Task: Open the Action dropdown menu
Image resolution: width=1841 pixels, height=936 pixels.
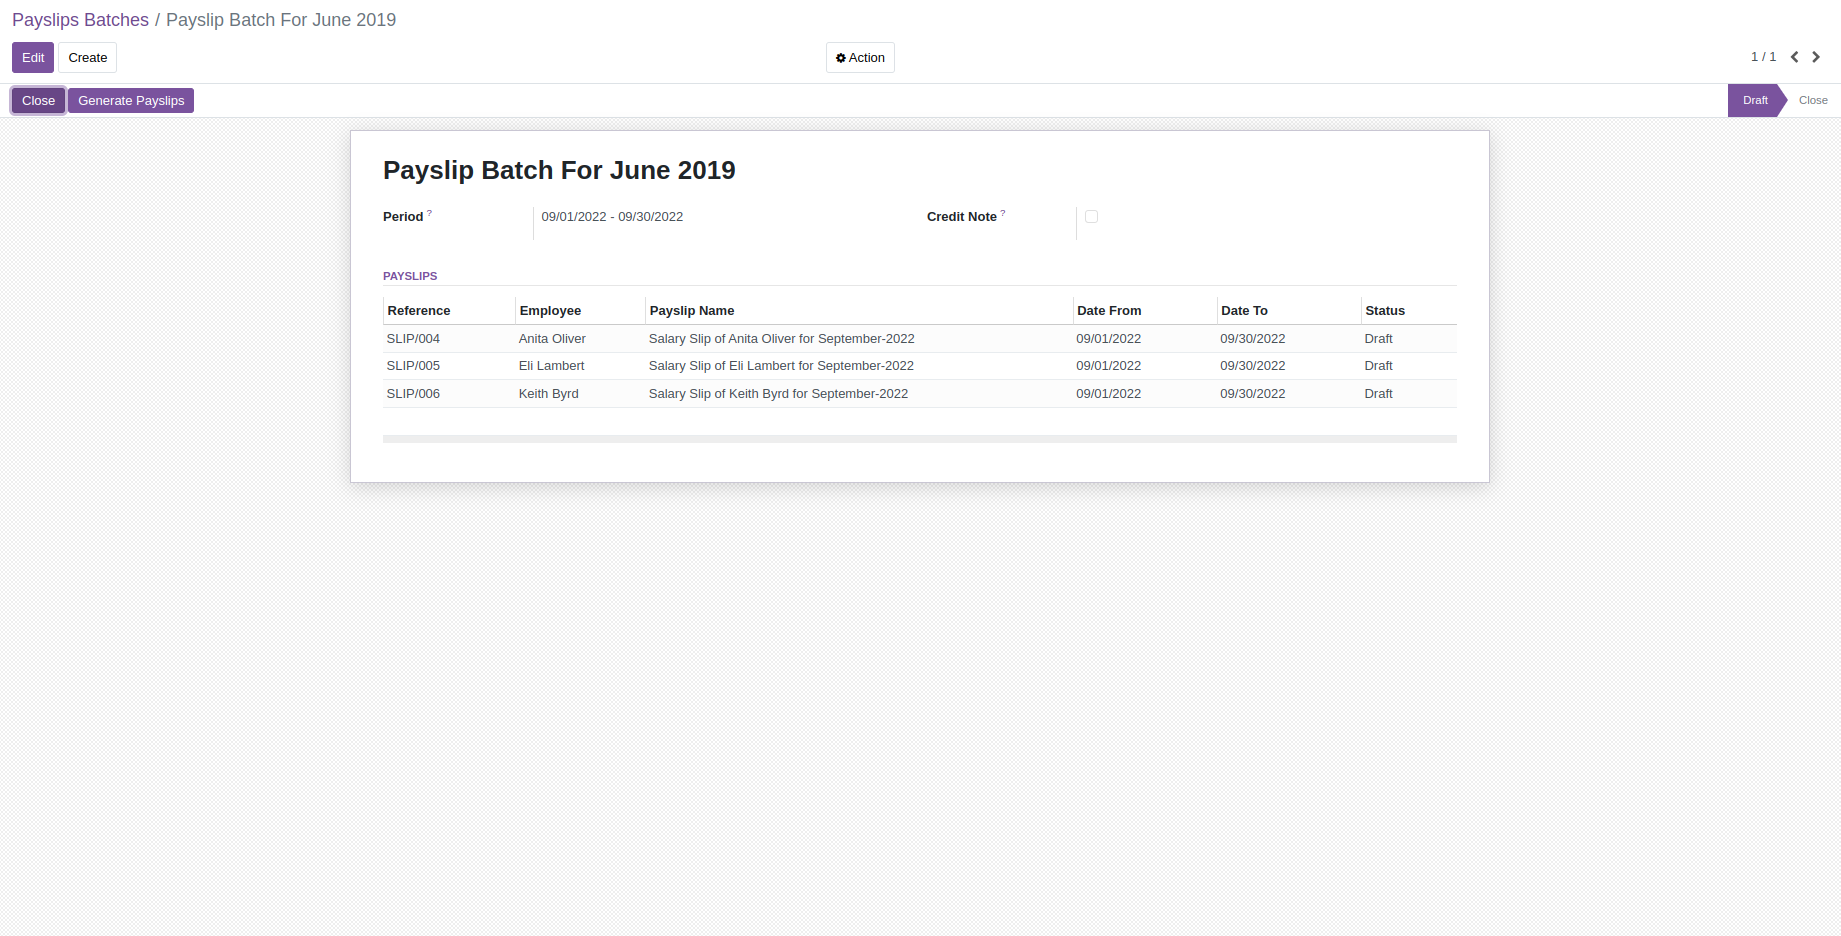Action: coord(860,58)
